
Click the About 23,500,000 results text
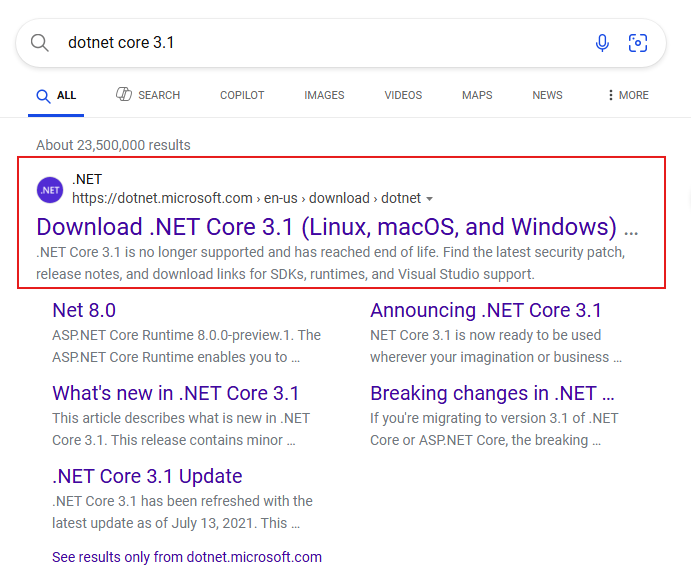(x=113, y=145)
